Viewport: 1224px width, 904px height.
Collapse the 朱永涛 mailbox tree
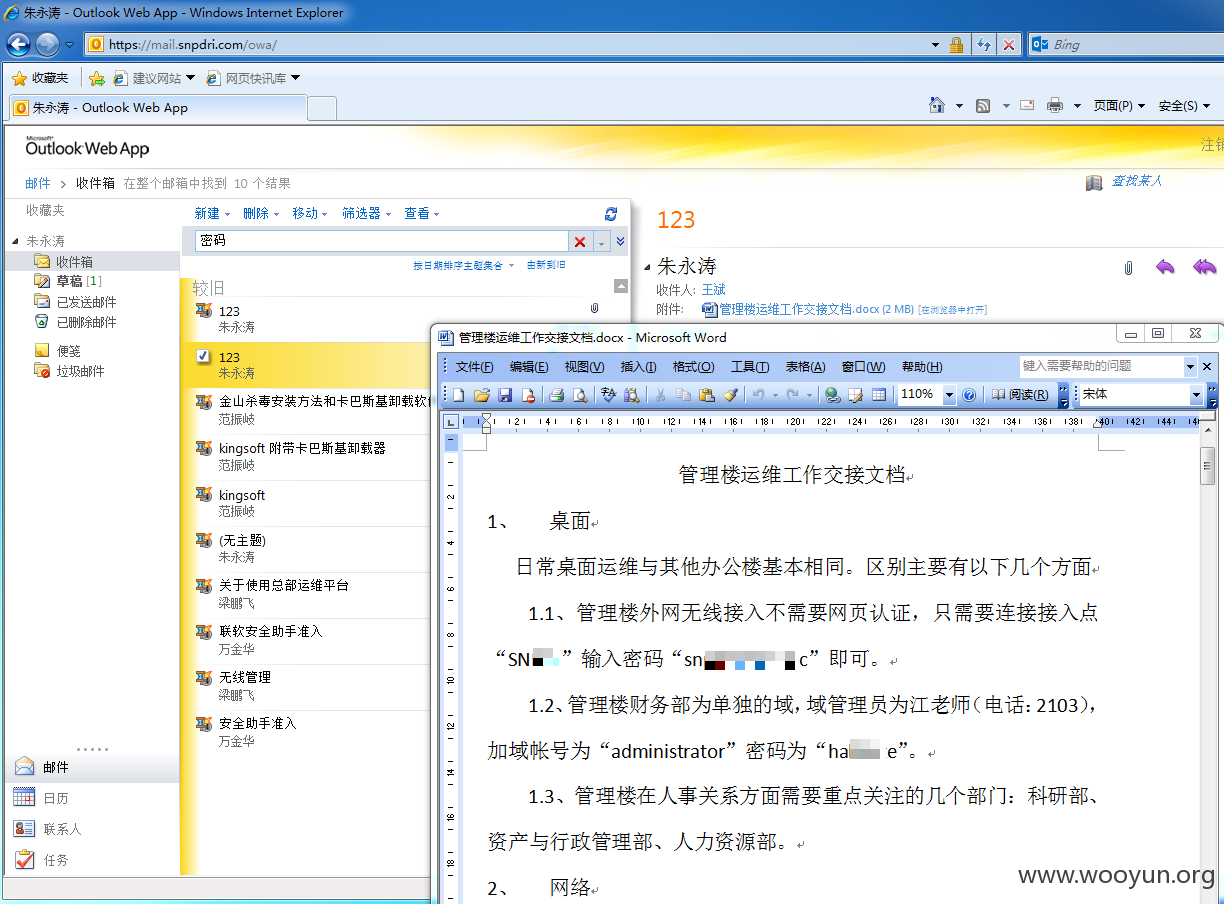[15, 242]
